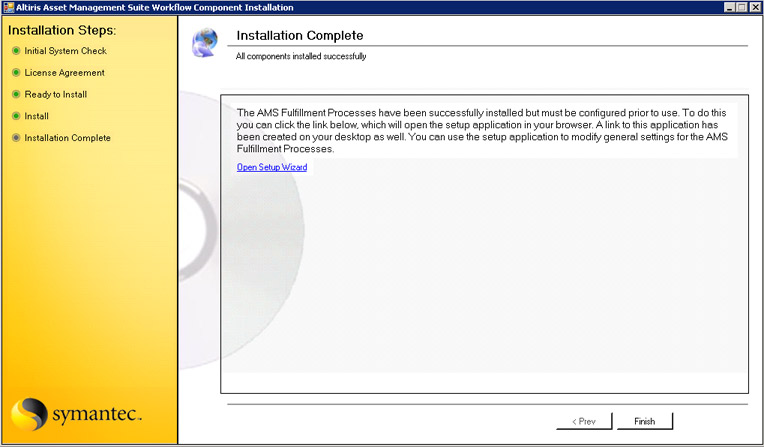The height and width of the screenshot is (447, 764).
Task: Click the Installation Steps heading
Action: pos(62,30)
